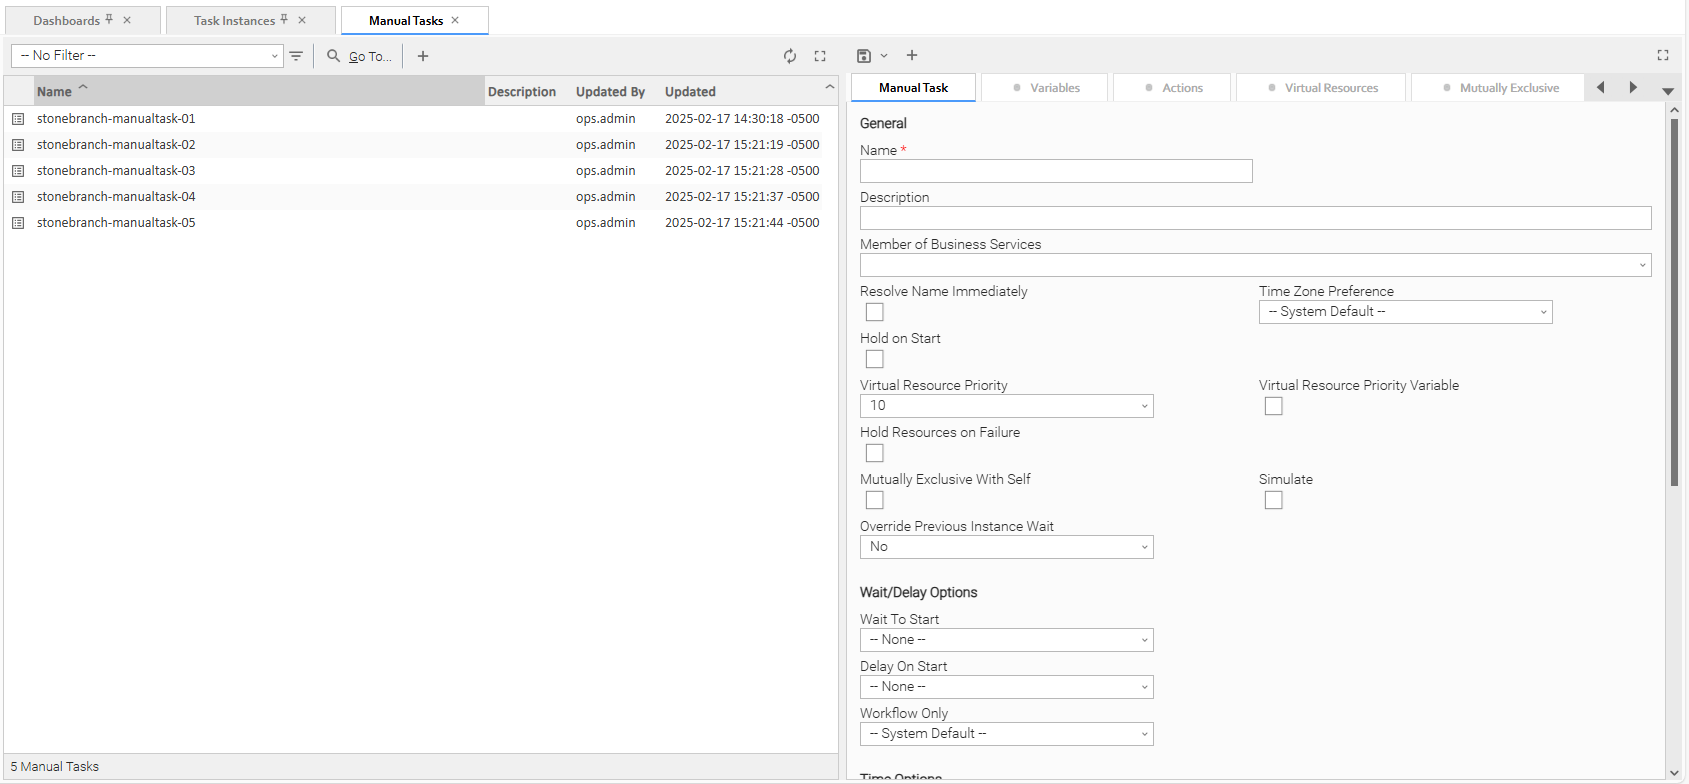Expand the Wait To Start dropdown
Image resolution: width=1689 pixels, height=784 pixels.
coord(1006,640)
